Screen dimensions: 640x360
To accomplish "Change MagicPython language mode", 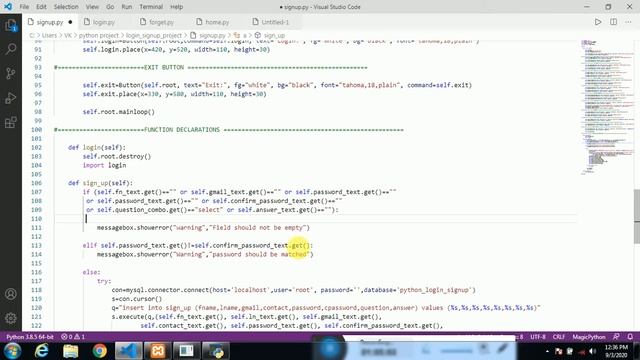I will [x=589, y=337].
